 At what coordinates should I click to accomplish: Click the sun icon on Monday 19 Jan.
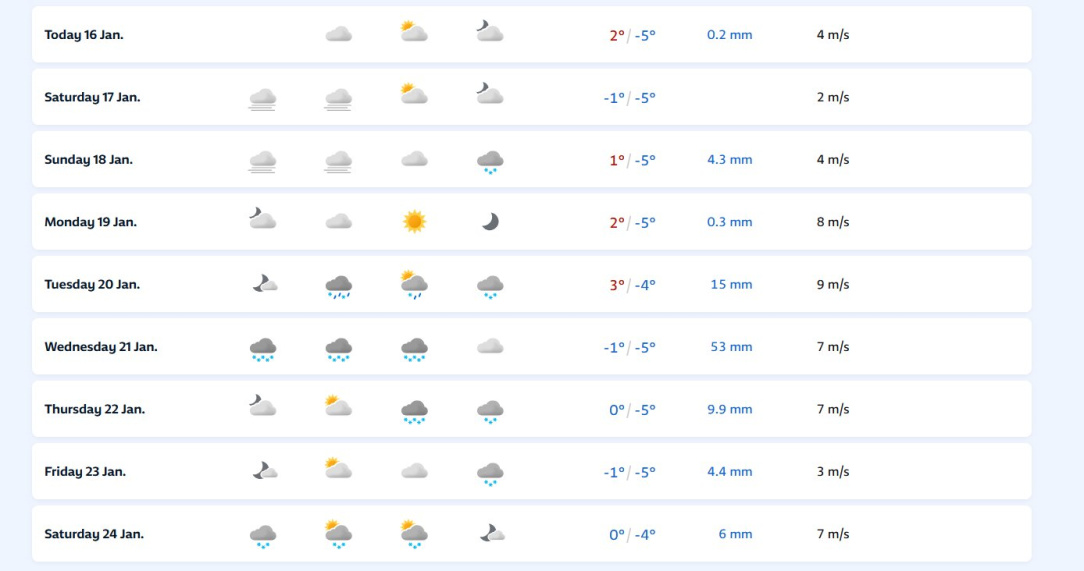(x=414, y=222)
